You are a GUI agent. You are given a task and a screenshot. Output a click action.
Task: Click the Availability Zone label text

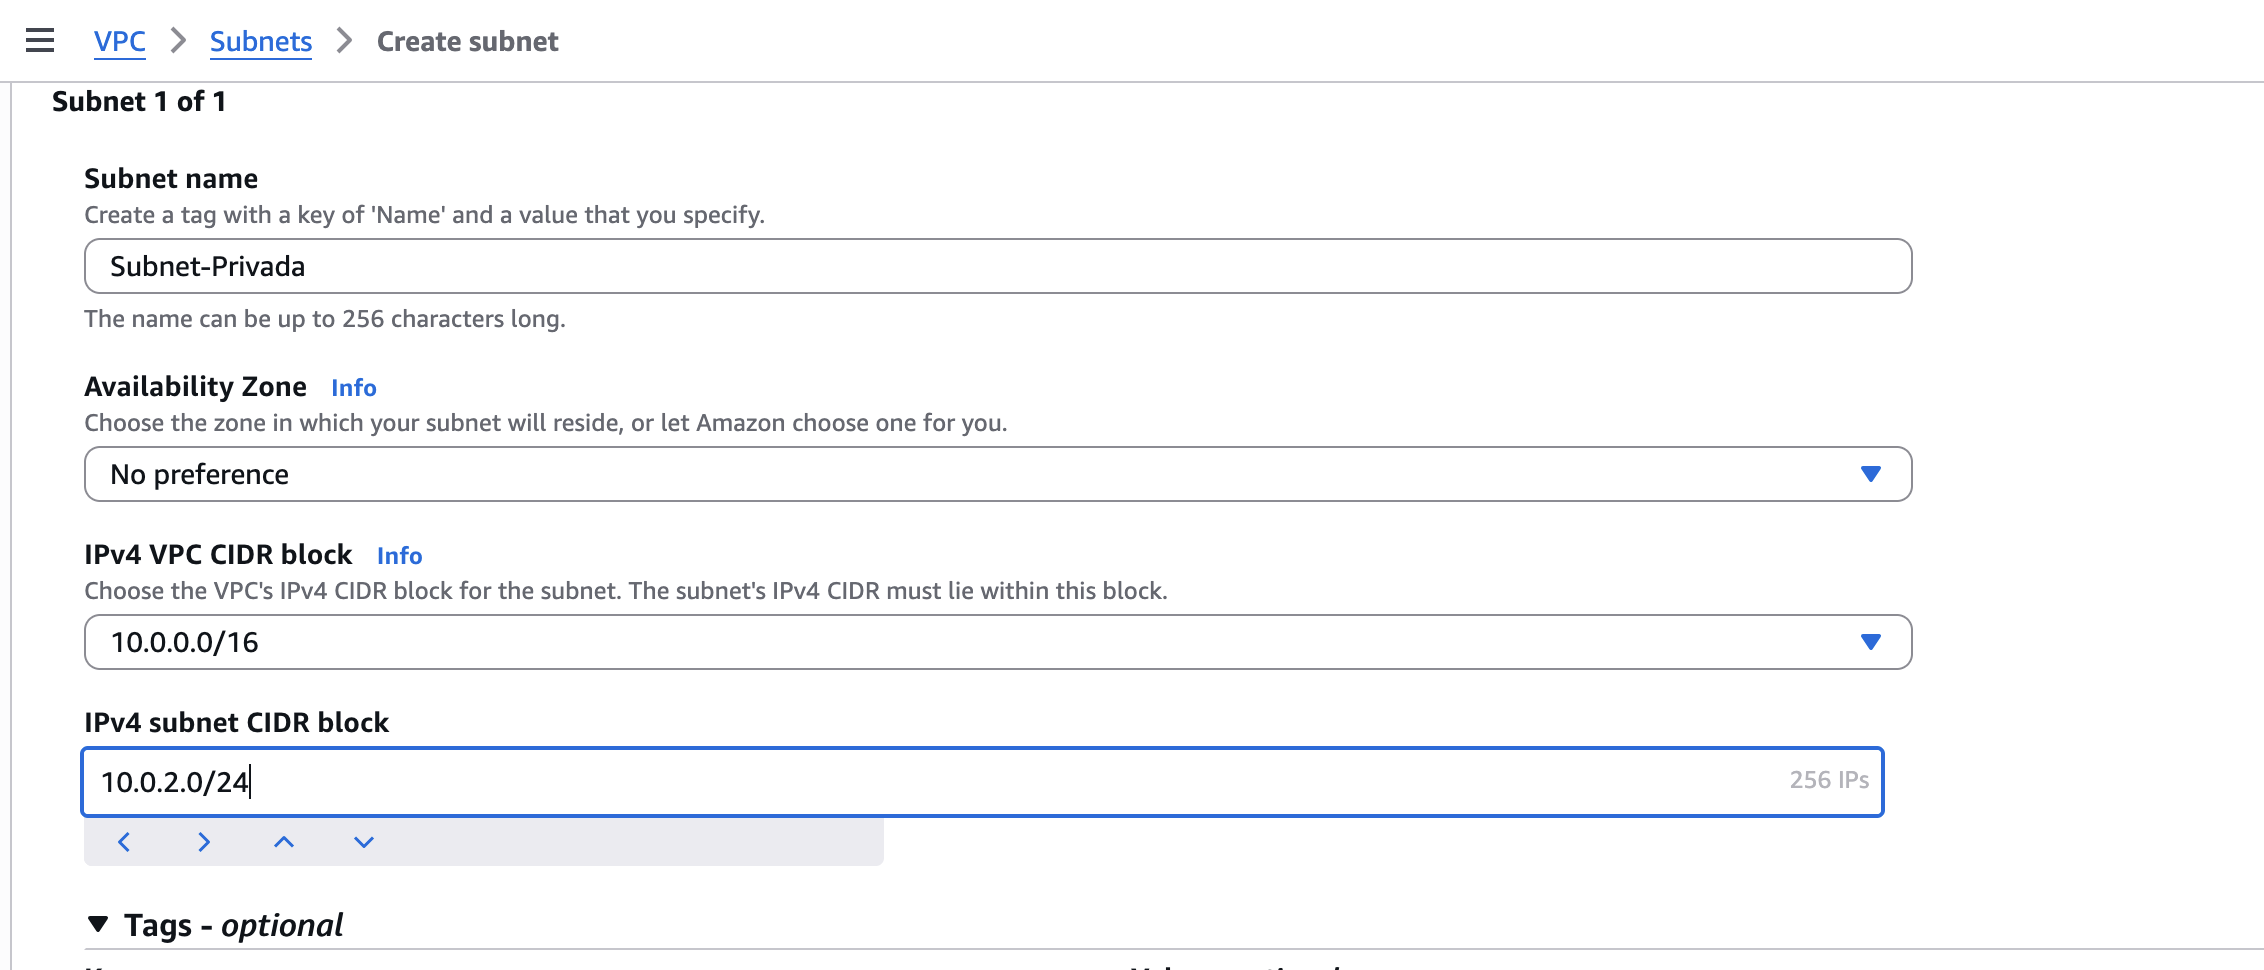pyautogui.click(x=195, y=387)
